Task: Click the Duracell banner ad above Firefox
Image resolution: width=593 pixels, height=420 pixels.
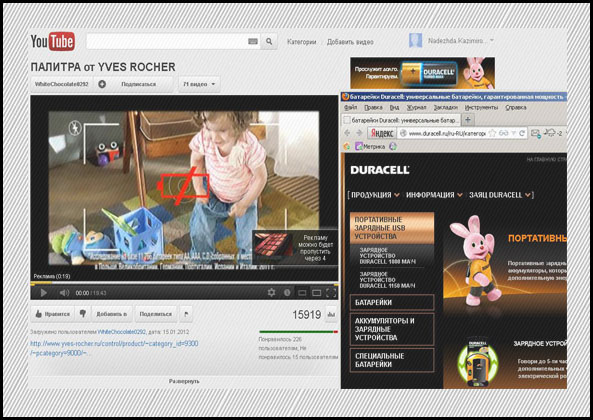Action: coord(422,73)
